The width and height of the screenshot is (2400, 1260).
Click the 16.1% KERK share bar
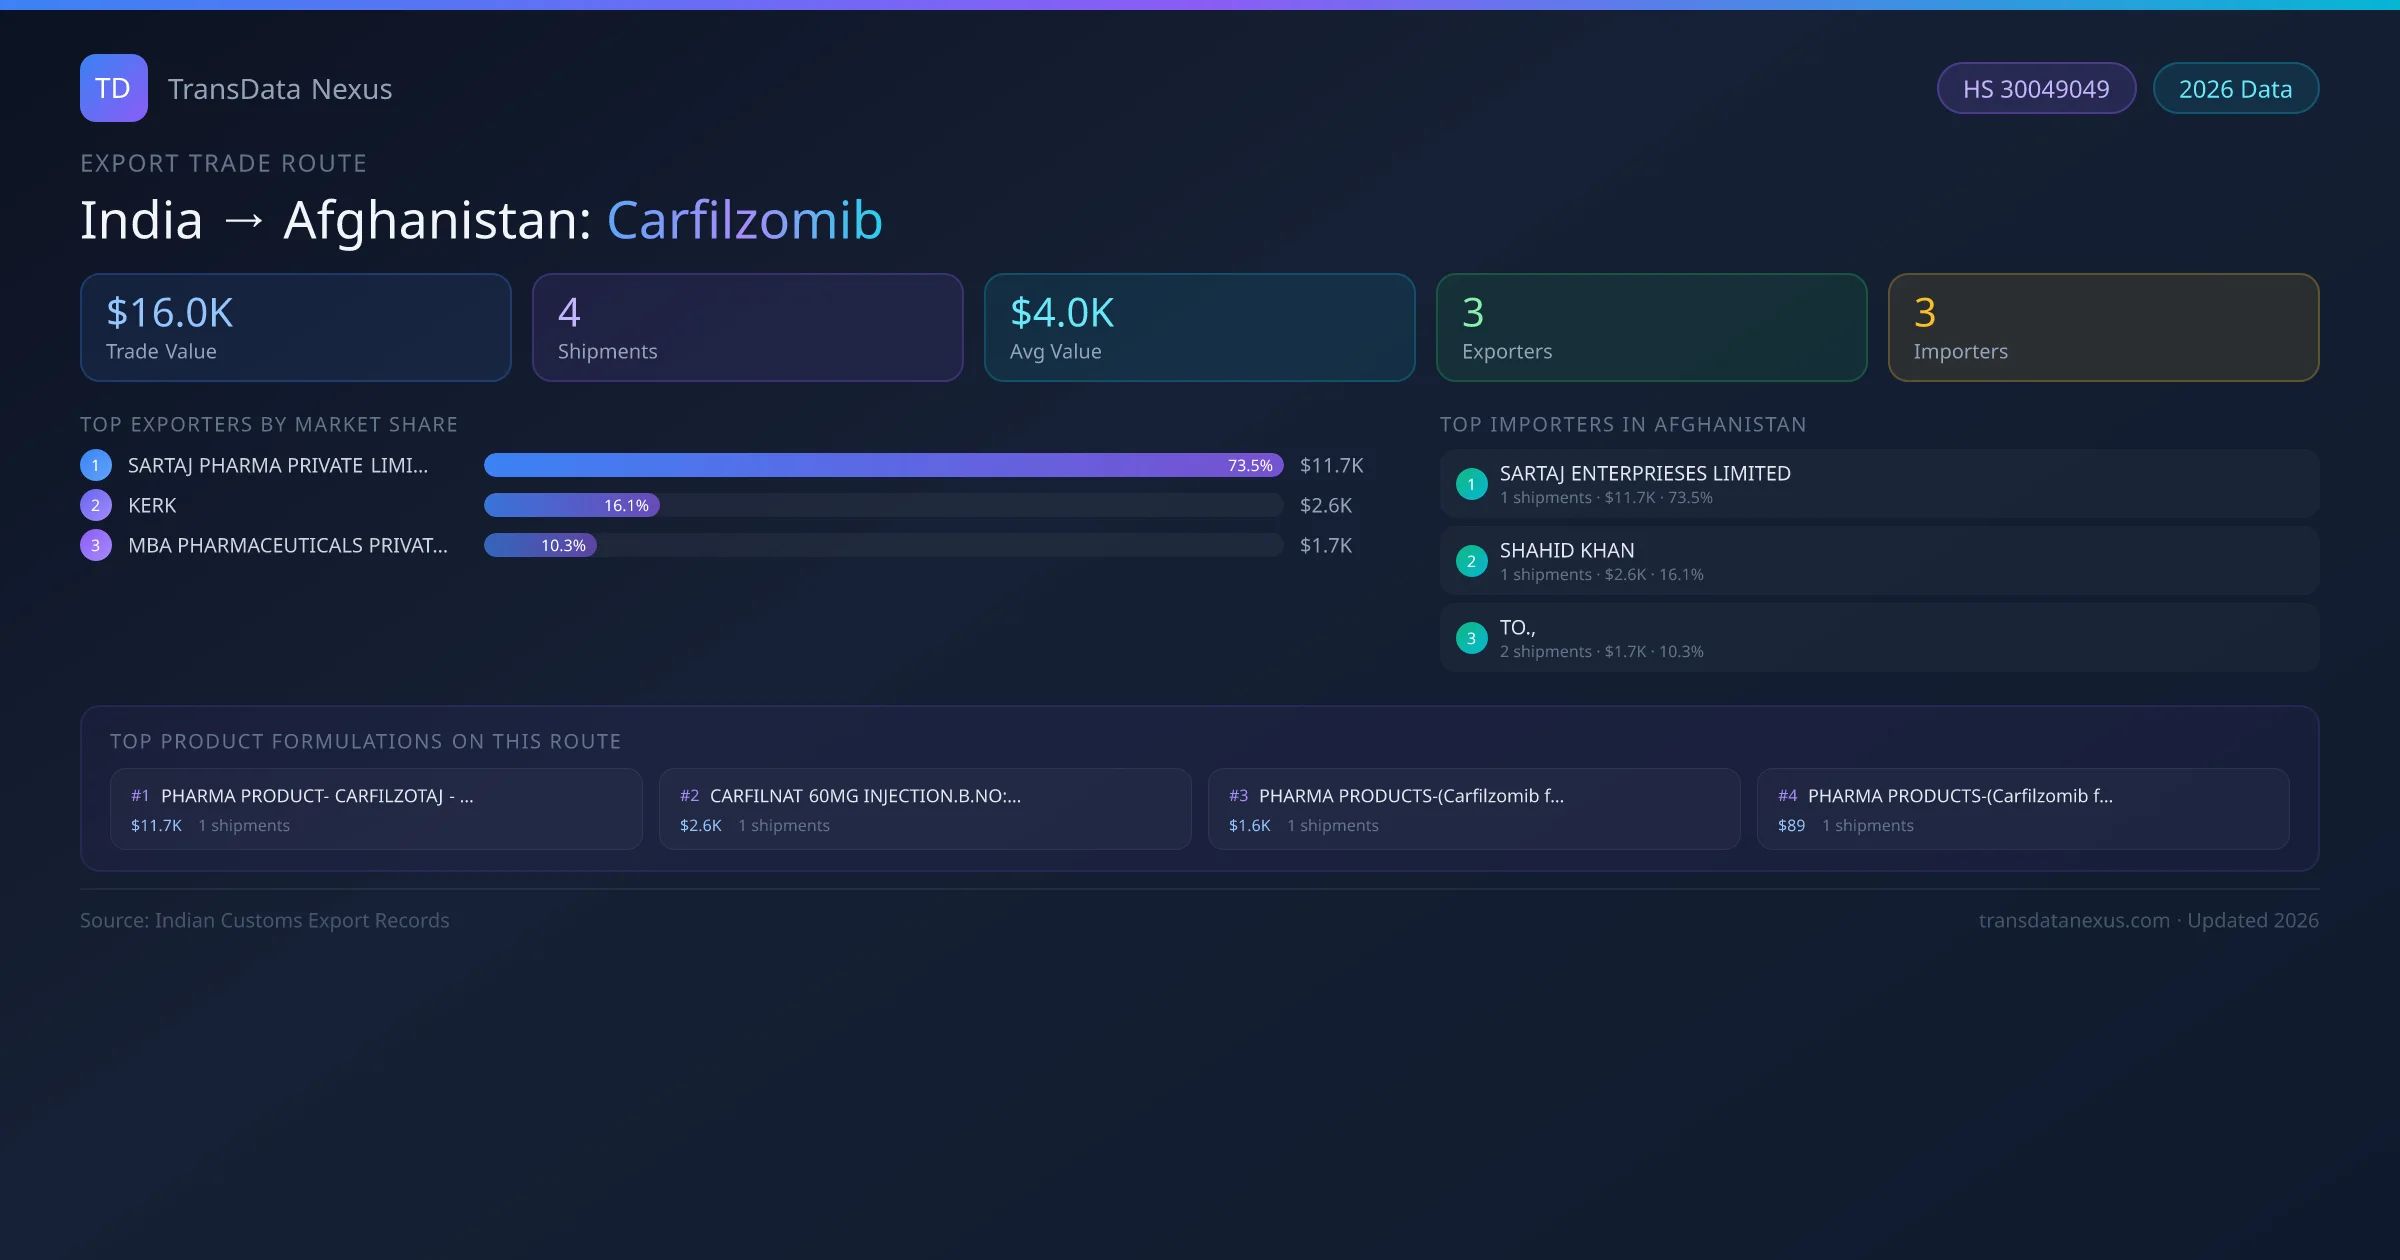tap(571, 505)
